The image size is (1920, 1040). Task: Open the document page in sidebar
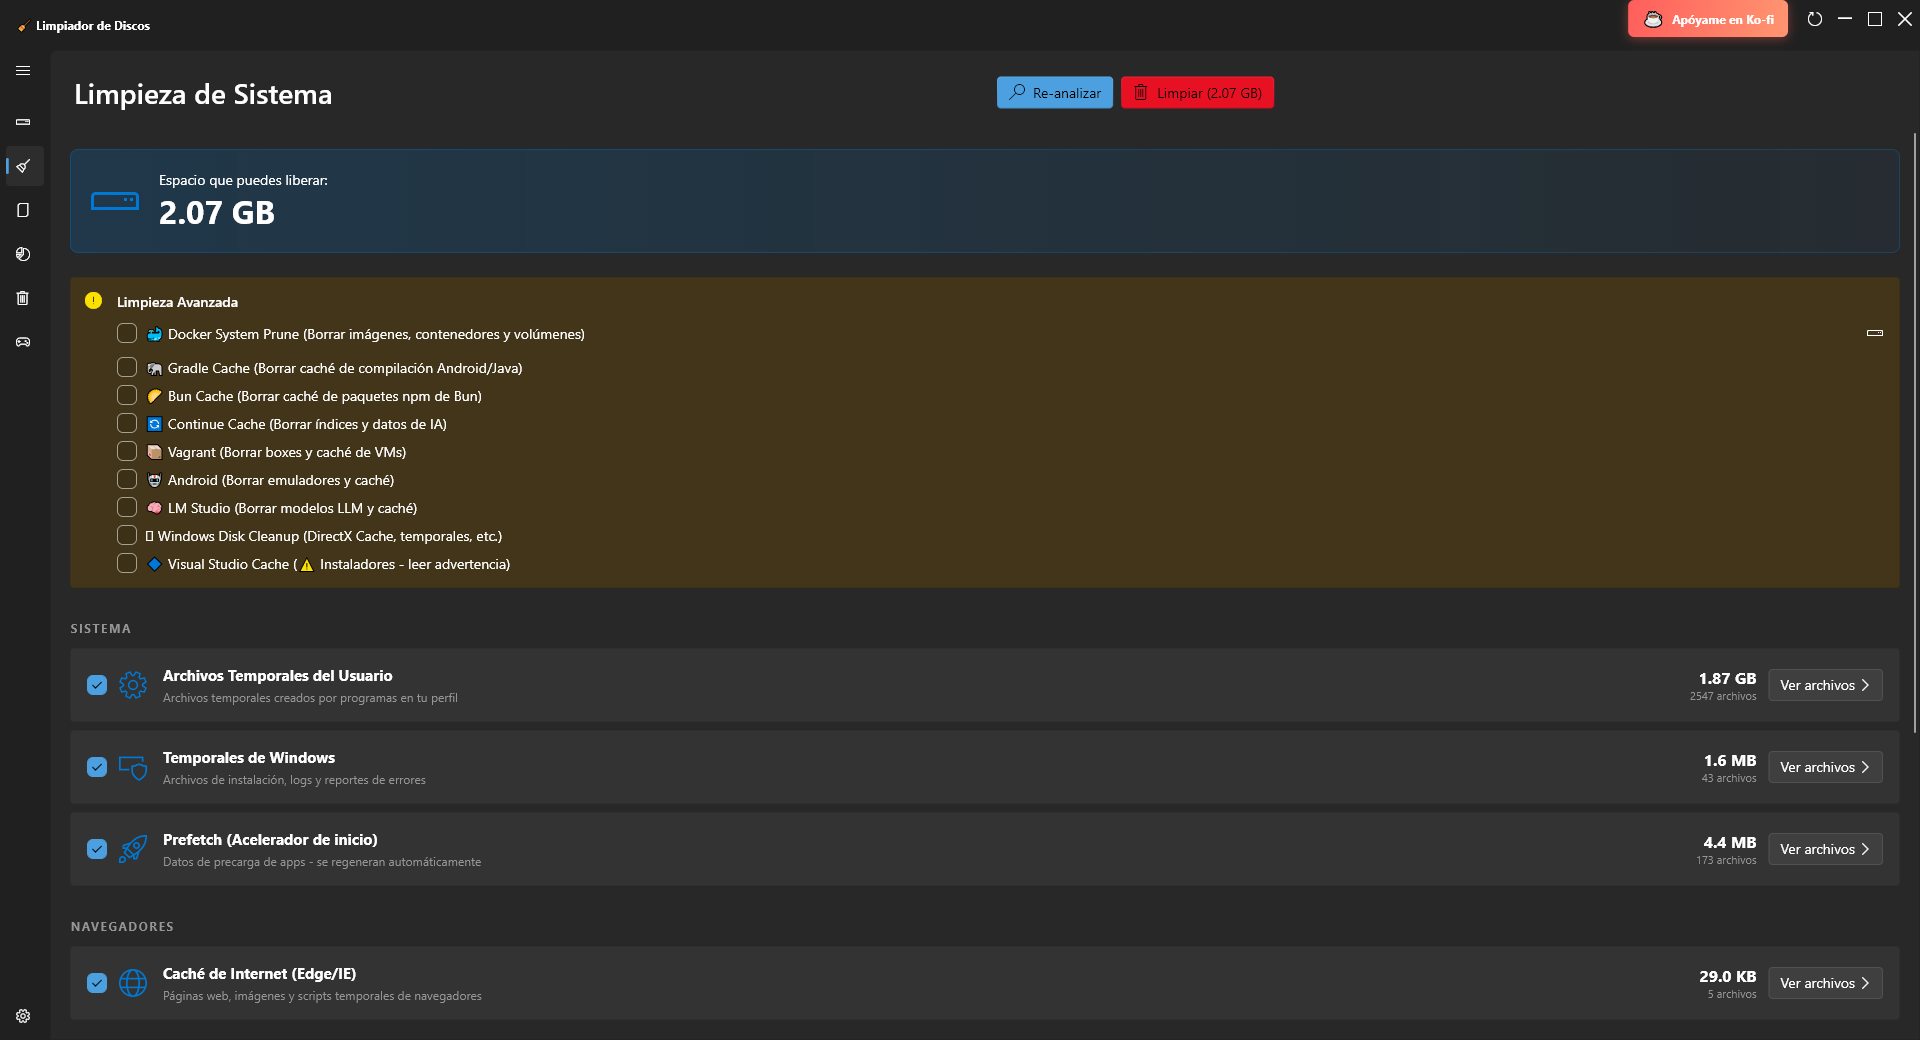[x=23, y=210]
